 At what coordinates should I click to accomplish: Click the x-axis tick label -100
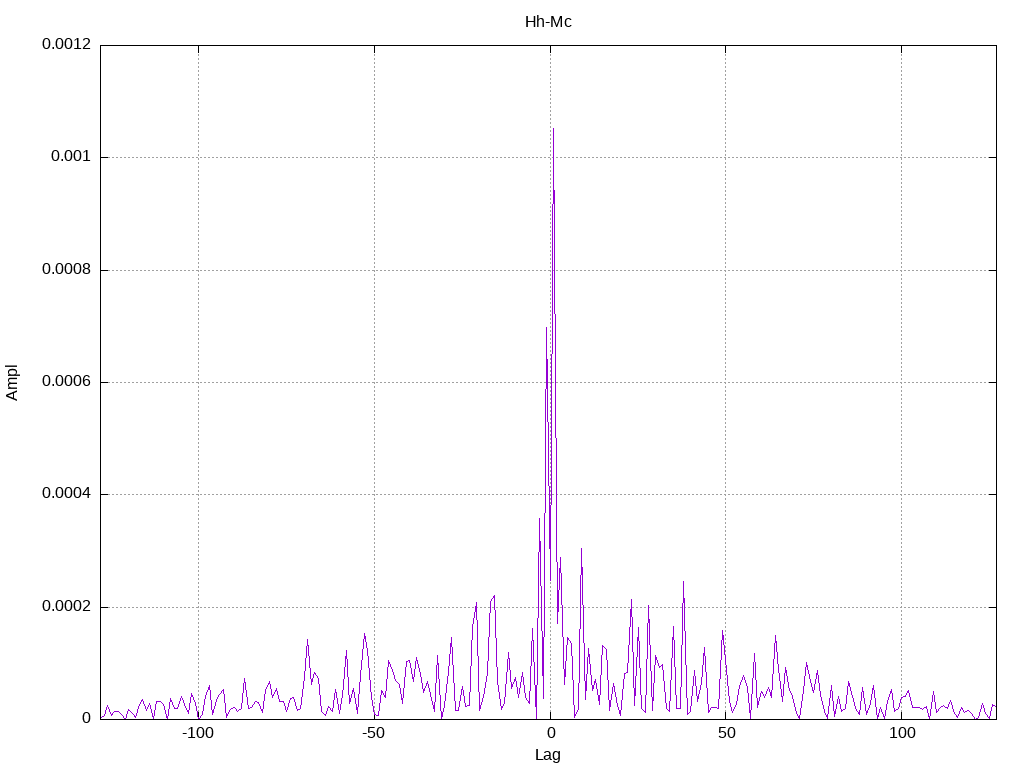click(198, 733)
